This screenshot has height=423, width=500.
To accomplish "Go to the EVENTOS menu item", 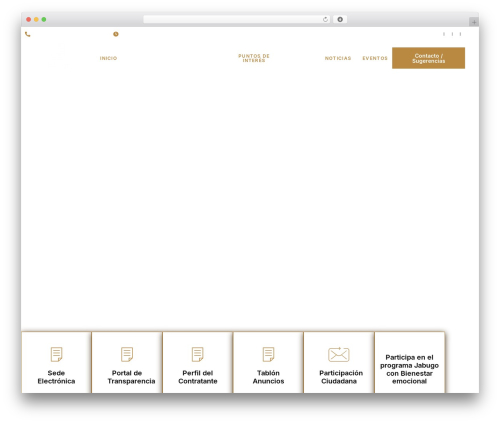I will tap(375, 58).
